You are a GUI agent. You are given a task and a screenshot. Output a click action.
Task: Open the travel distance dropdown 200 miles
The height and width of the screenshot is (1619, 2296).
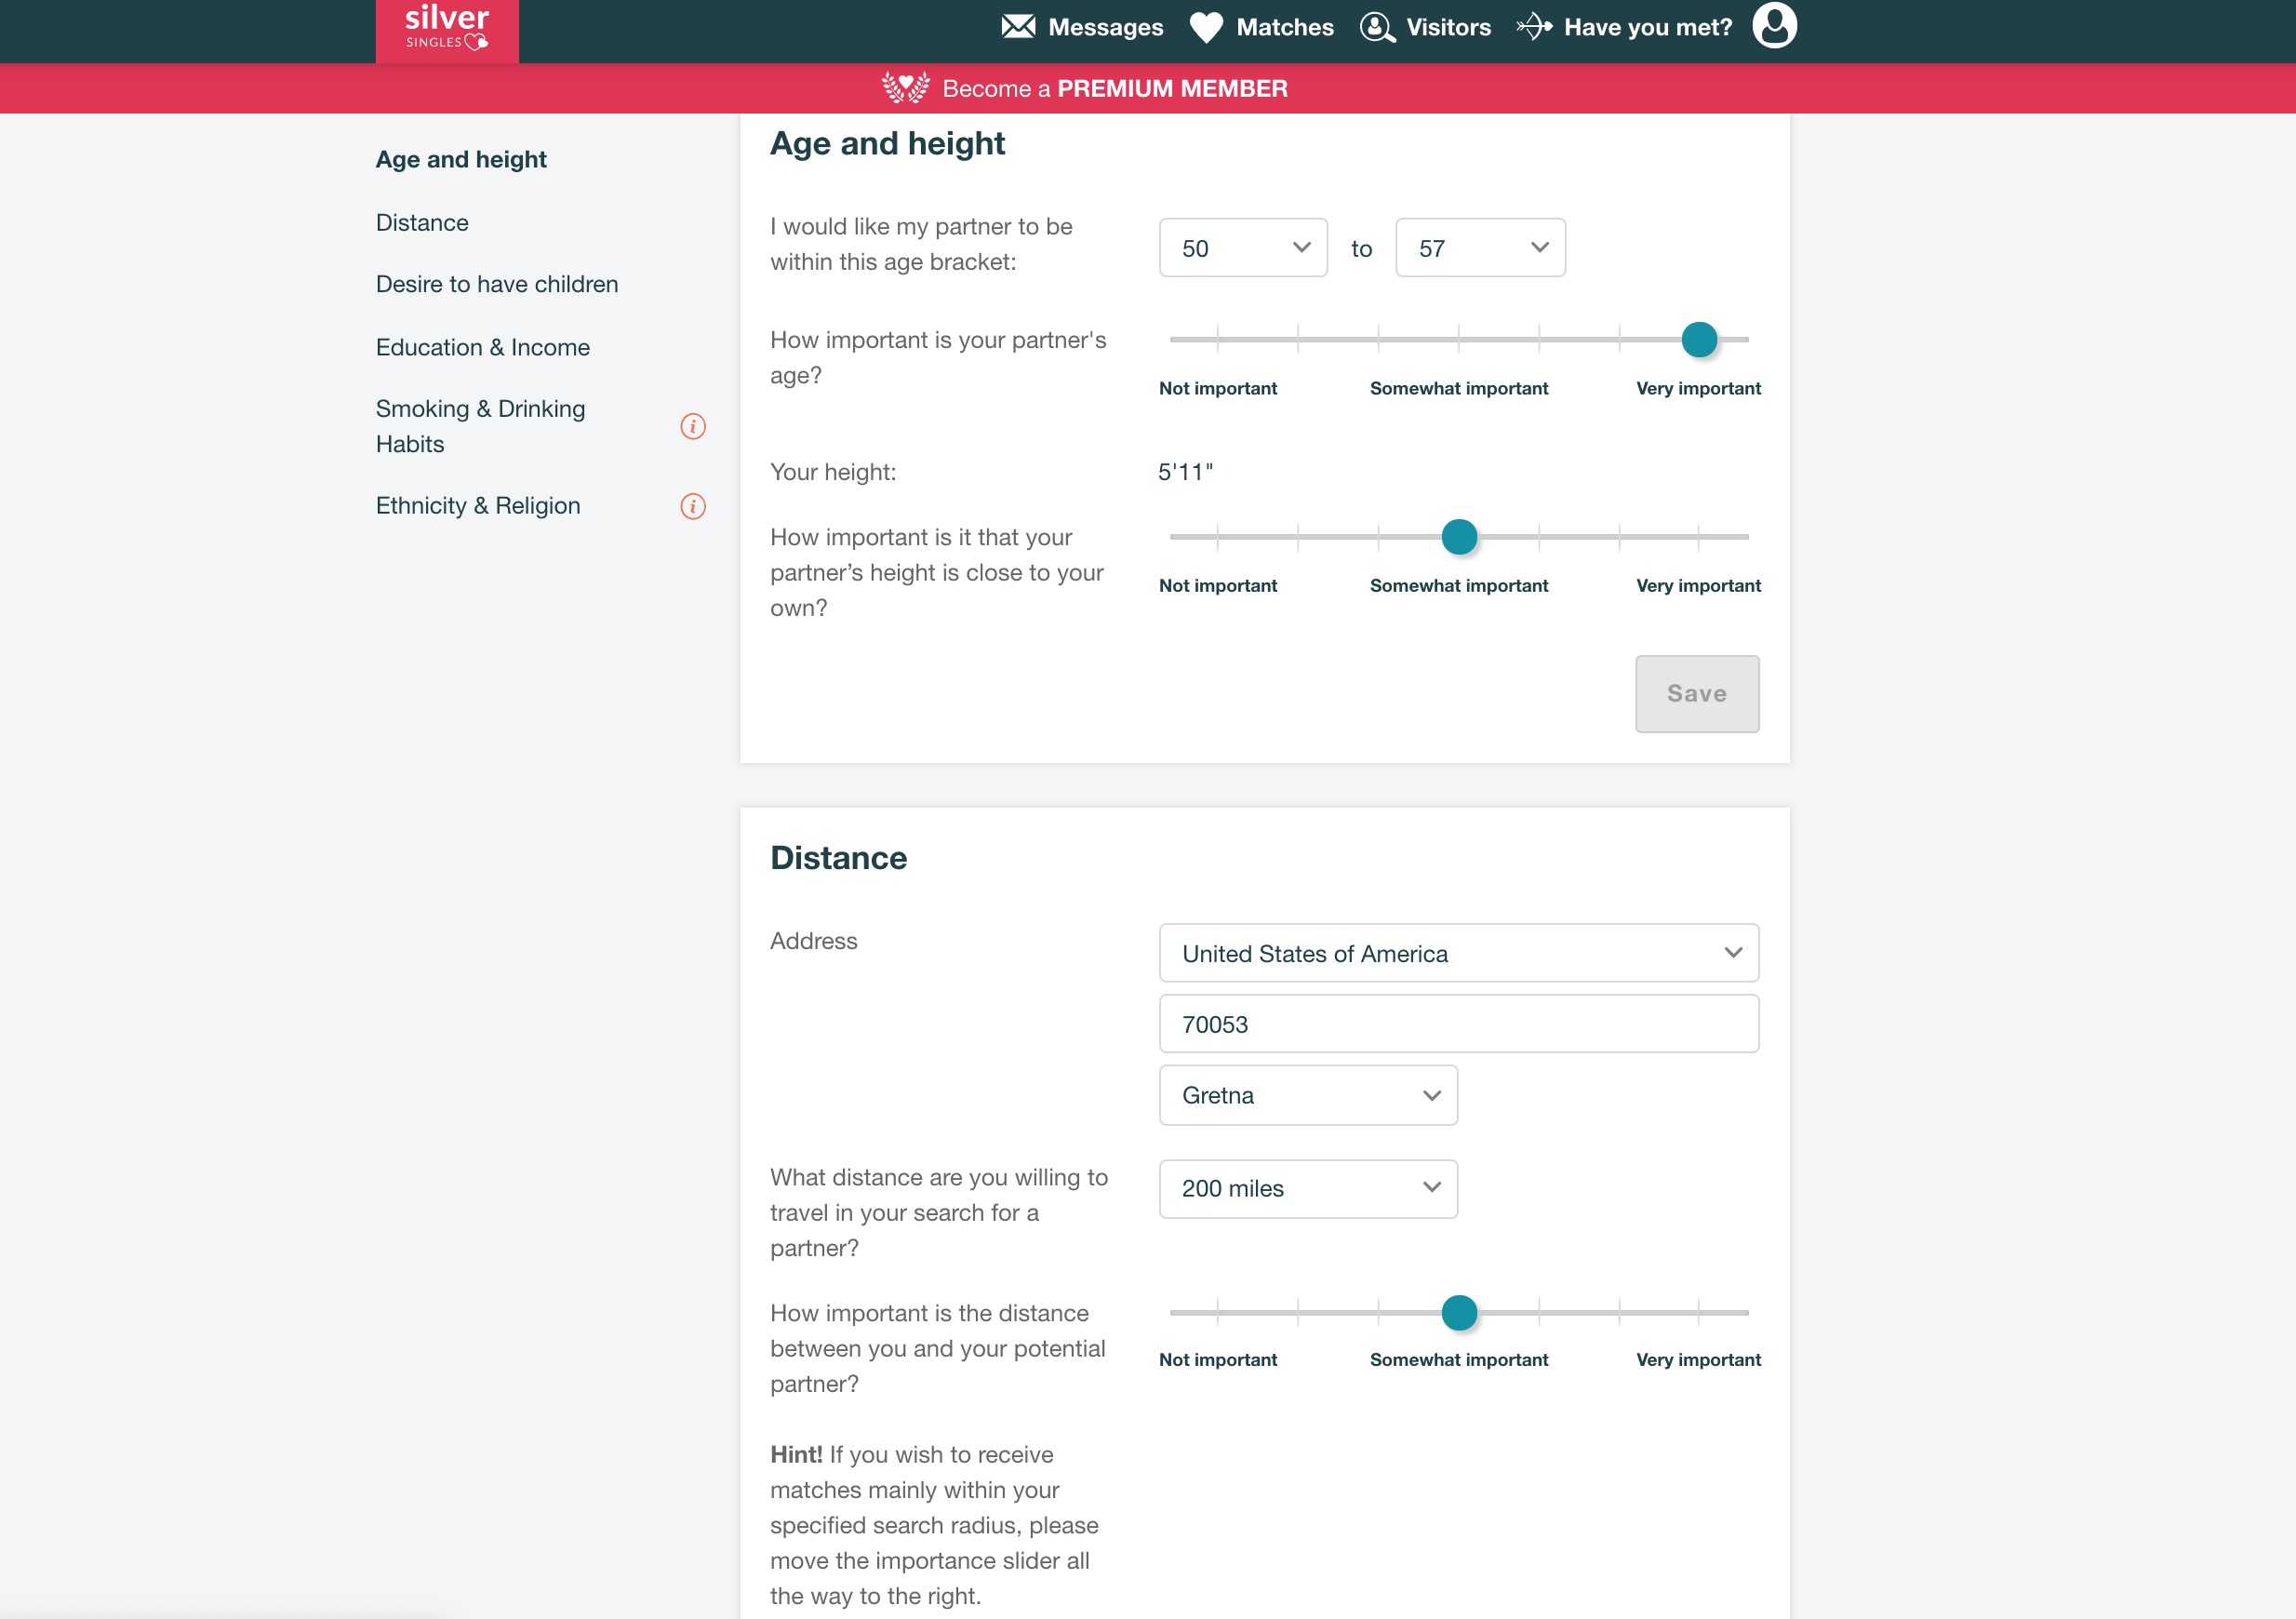(x=1308, y=1188)
